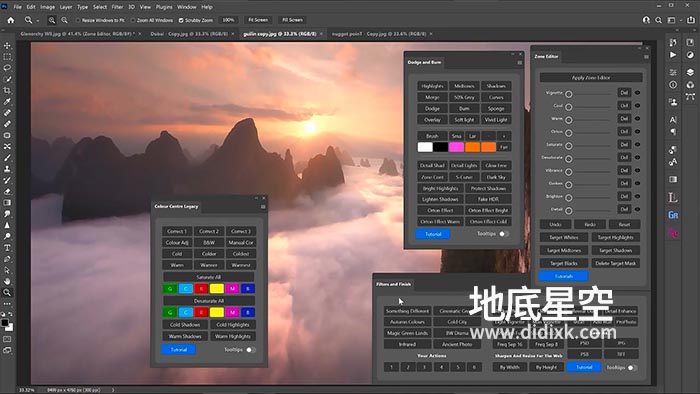Hide the Vibrance zone with eye icon
Viewport: 700px width, 394px height.
coord(638,170)
